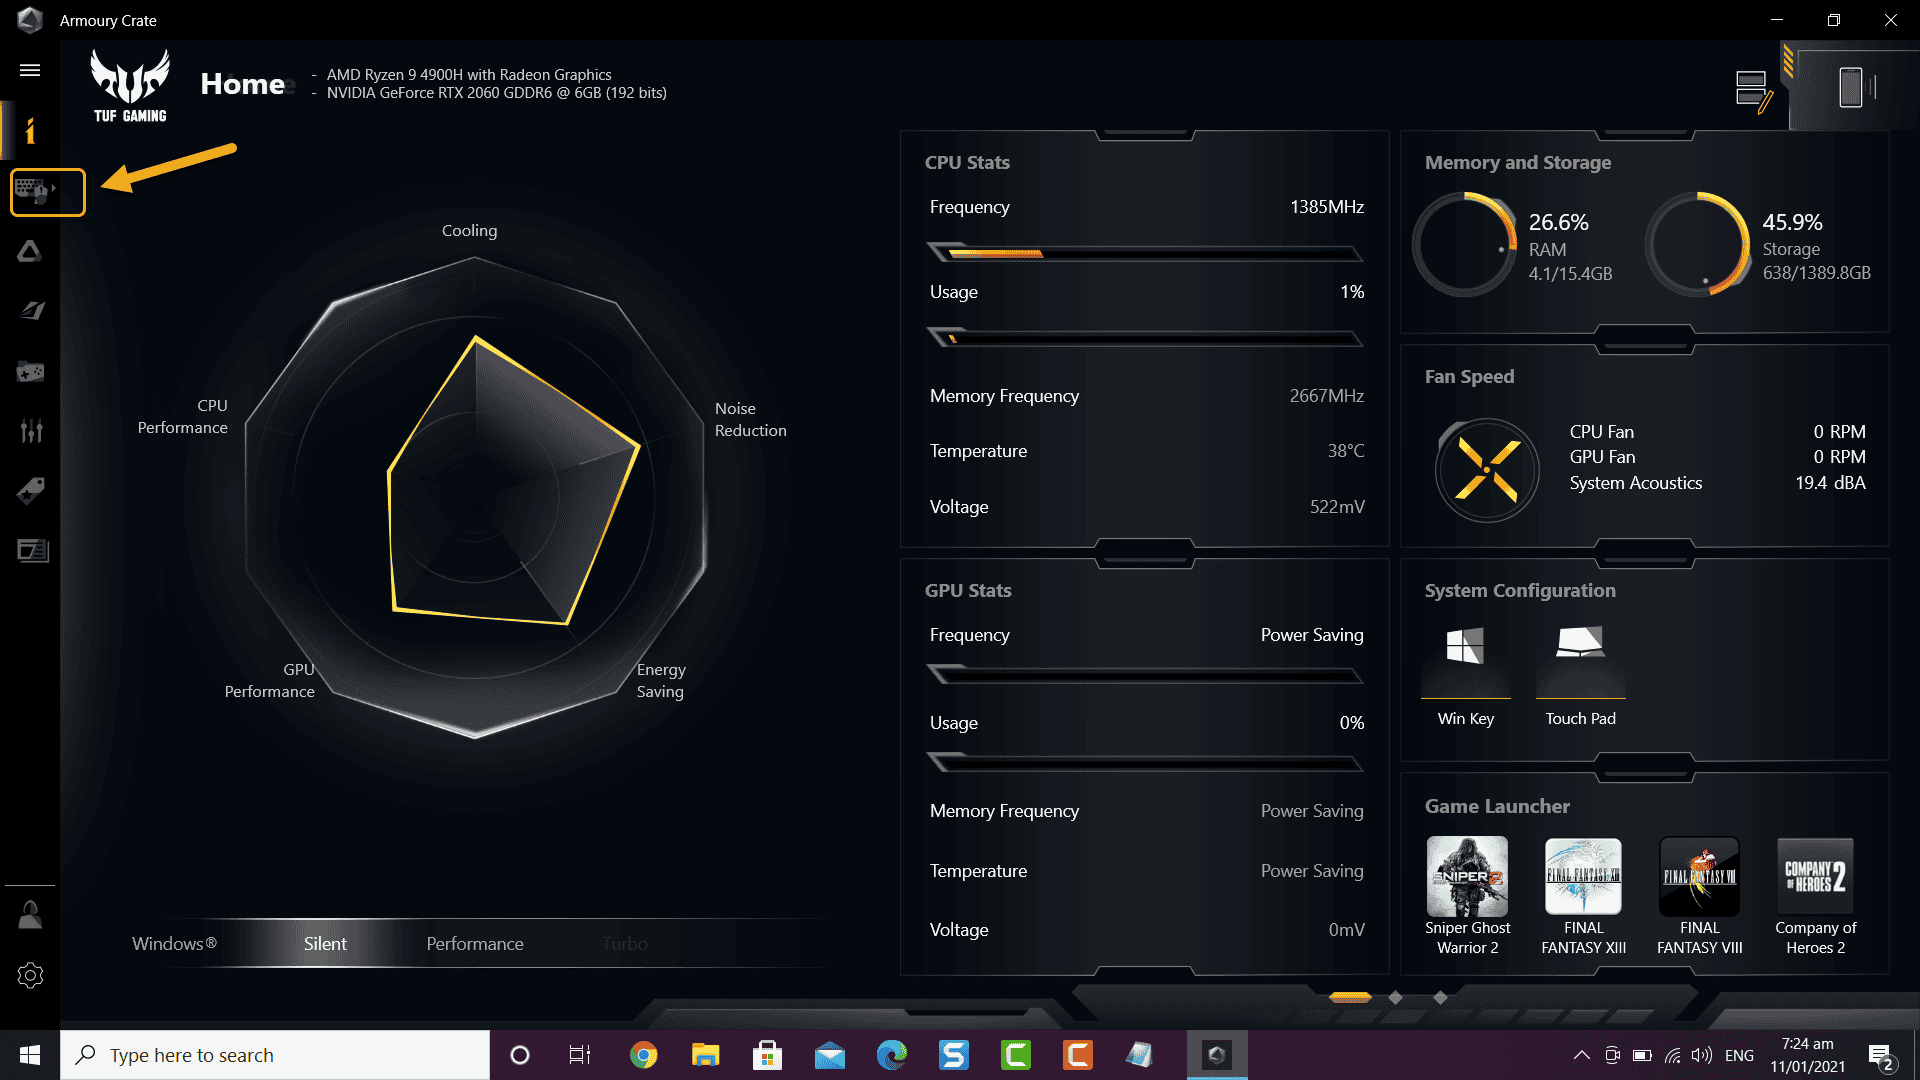Image resolution: width=1920 pixels, height=1080 pixels.
Task: Click the News content sidebar icon
Action: click(30, 551)
